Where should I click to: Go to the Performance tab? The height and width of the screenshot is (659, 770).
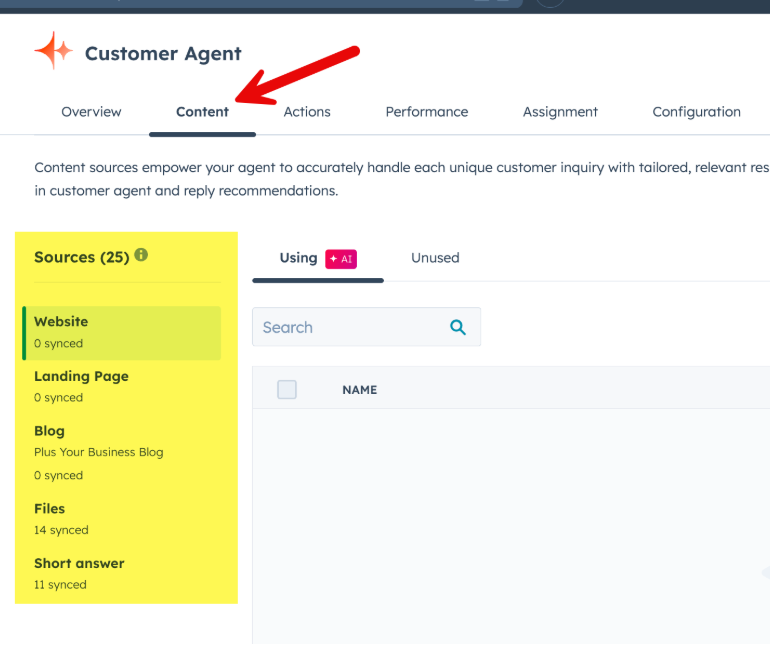pos(426,112)
